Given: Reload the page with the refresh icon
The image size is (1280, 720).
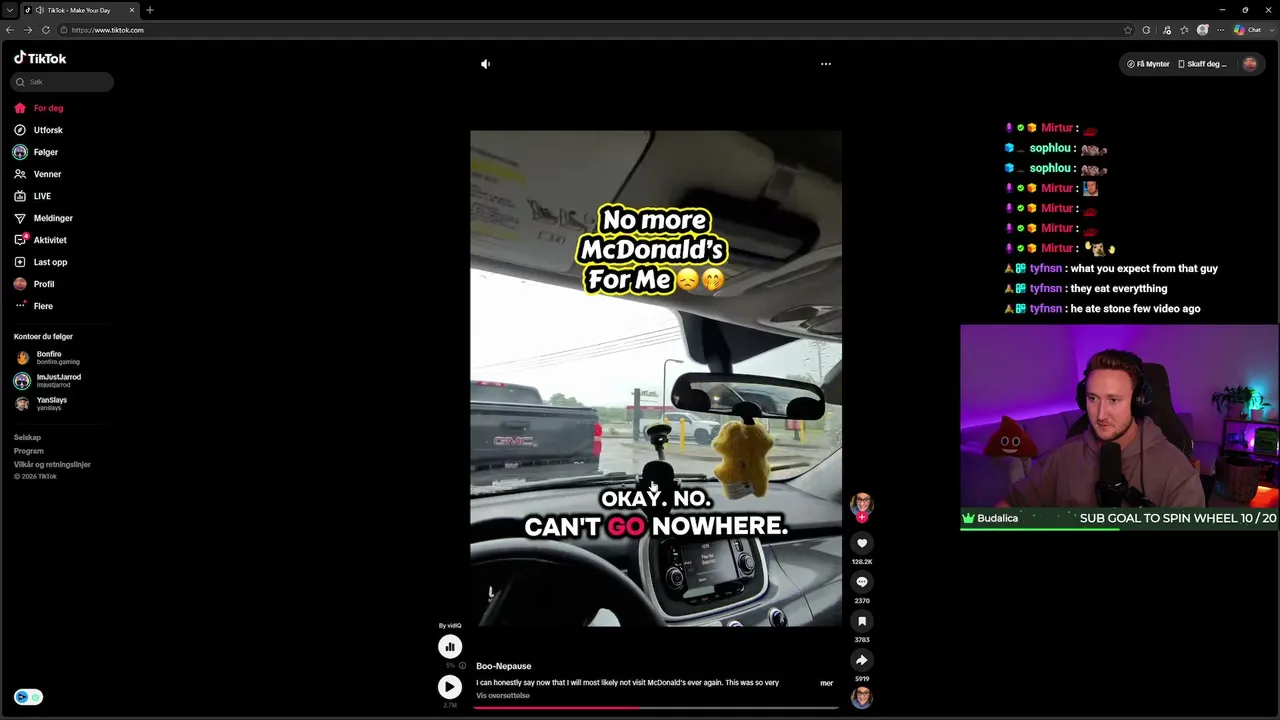Looking at the screenshot, I should point(46,30).
